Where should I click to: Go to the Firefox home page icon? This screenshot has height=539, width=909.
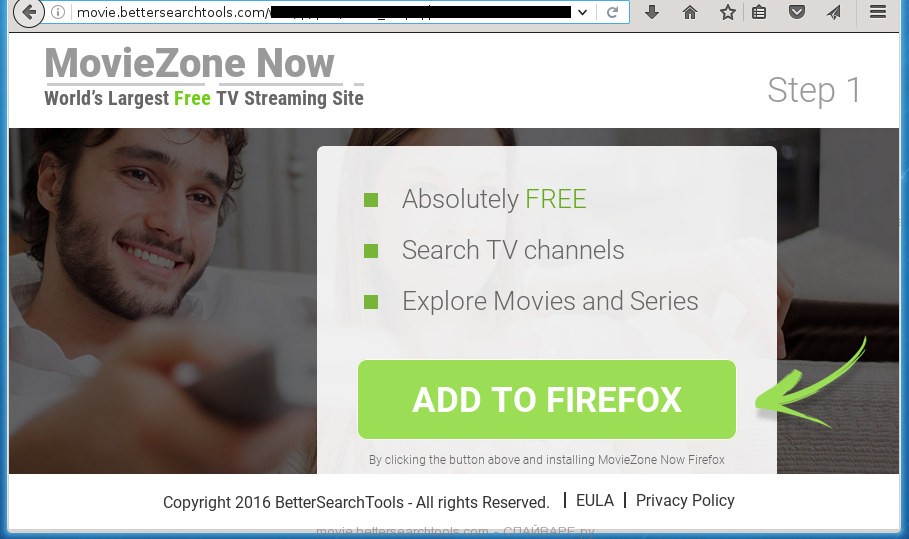690,12
